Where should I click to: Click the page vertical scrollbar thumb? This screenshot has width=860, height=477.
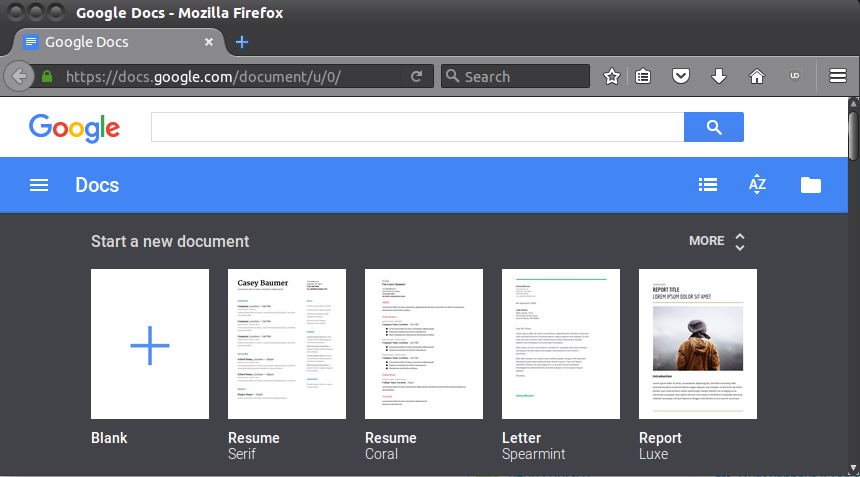pyautogui.click(x=853, y=136)
